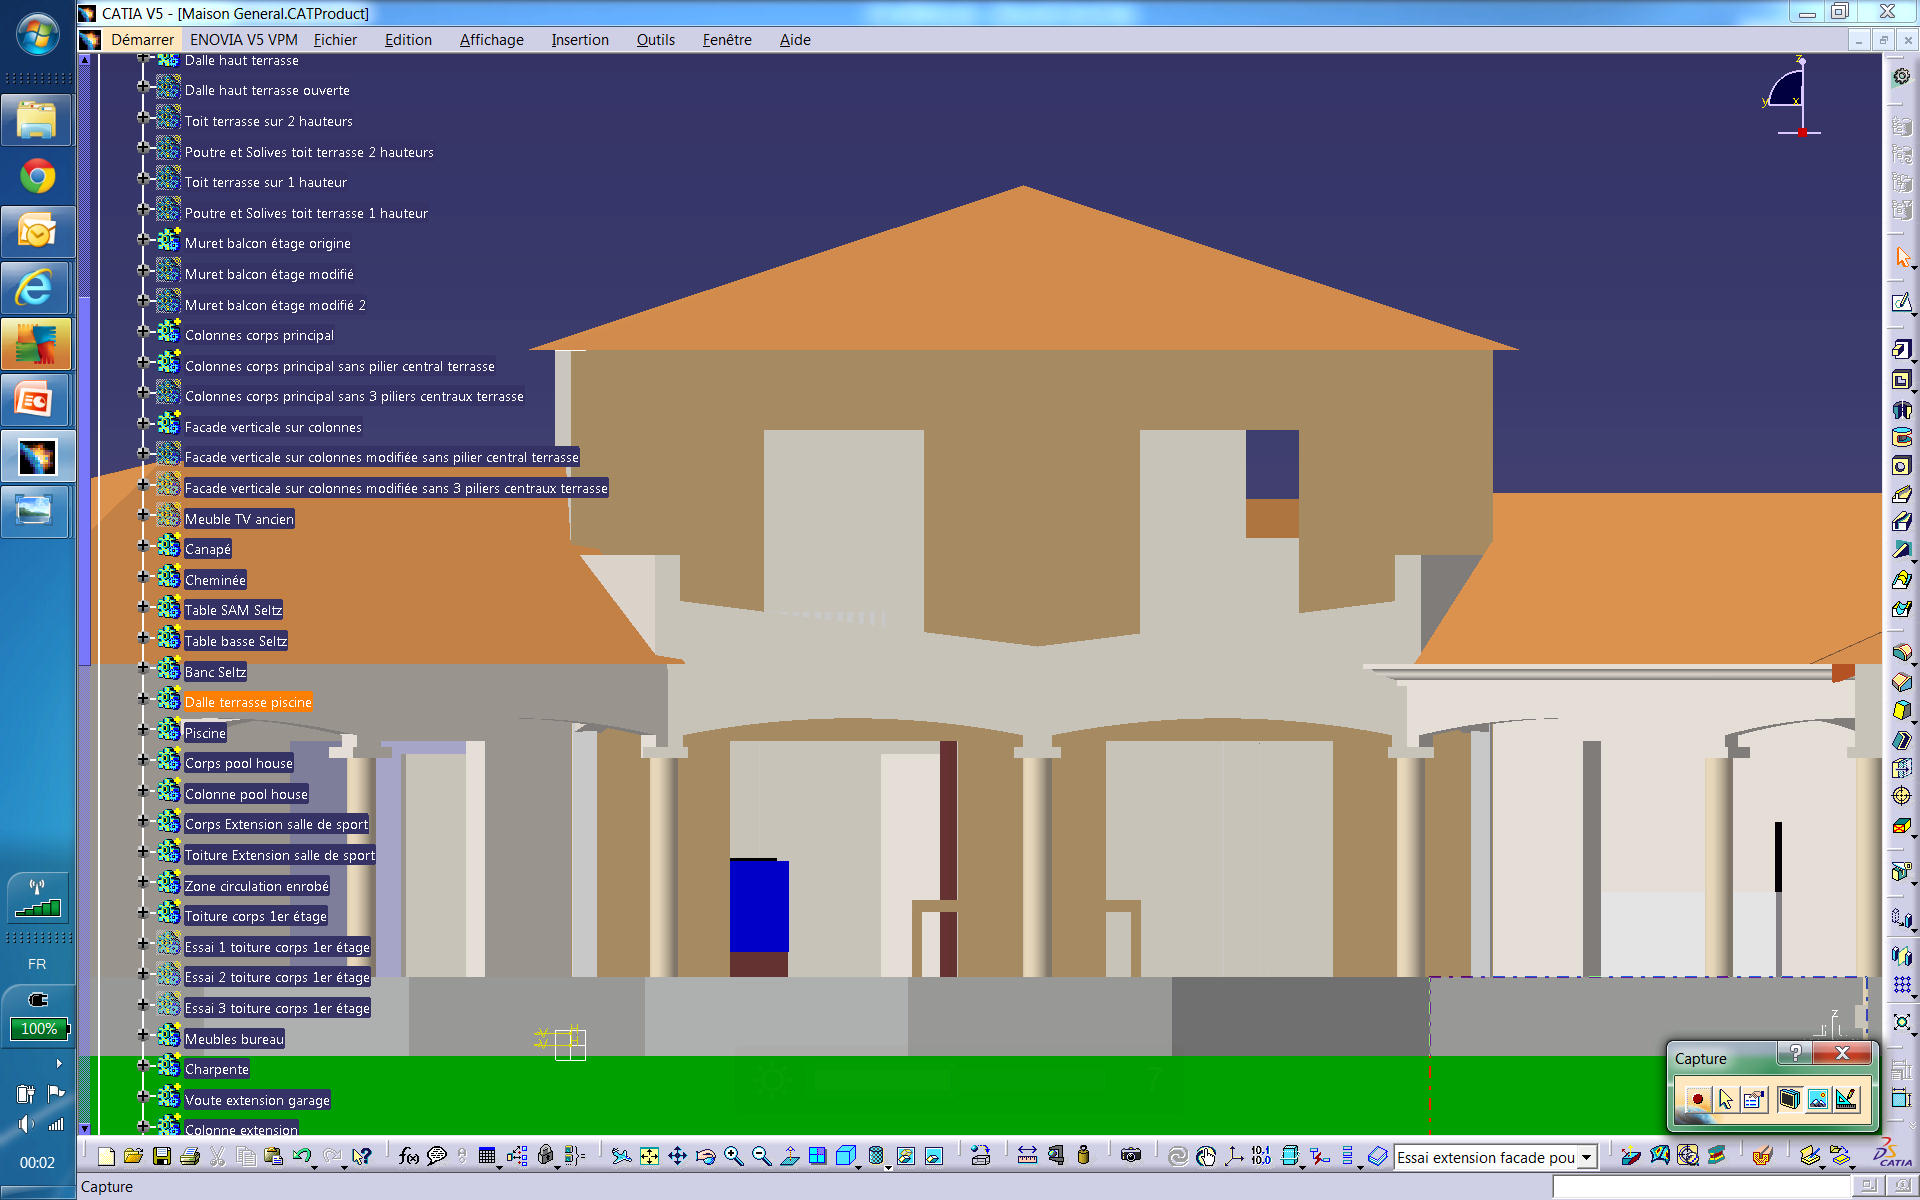The image size is (1920, 1200).
Task: Click the Zoom In magnifier icon
Action: click(733, 1156)
